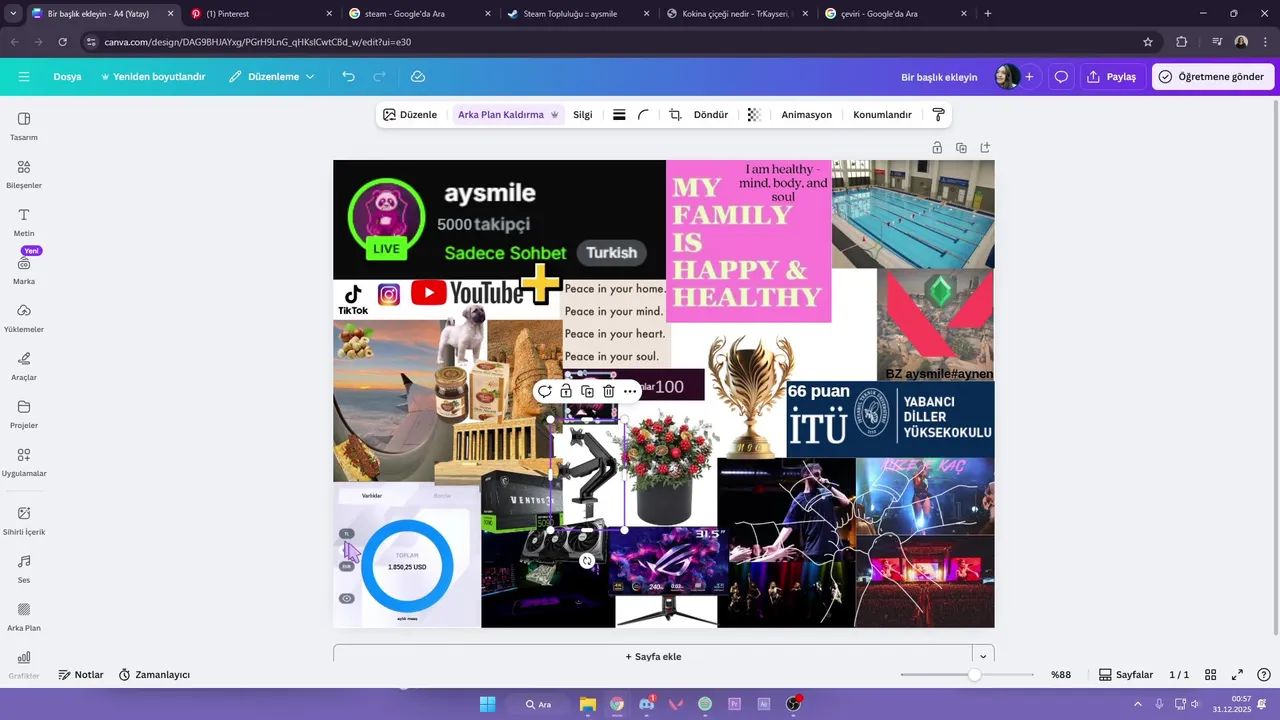The width and height of the screenshot is (1280, 720).
Task: Switch to steam - Google'da Ara tab
Action: tap(420, 14)
